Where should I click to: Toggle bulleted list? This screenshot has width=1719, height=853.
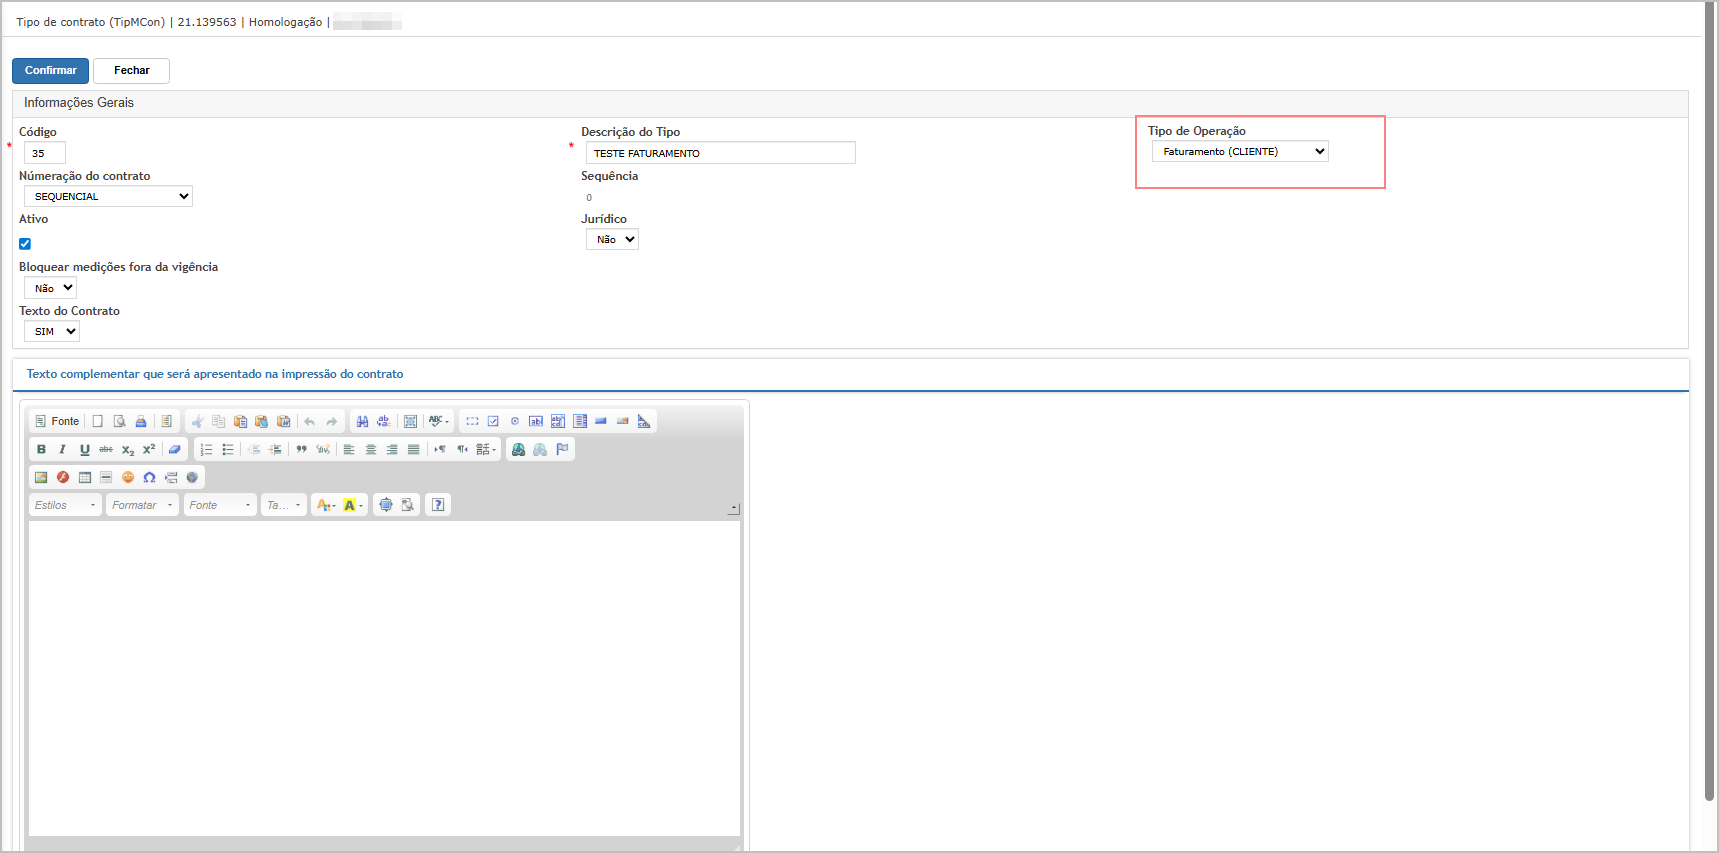click(x=228, y=449)
